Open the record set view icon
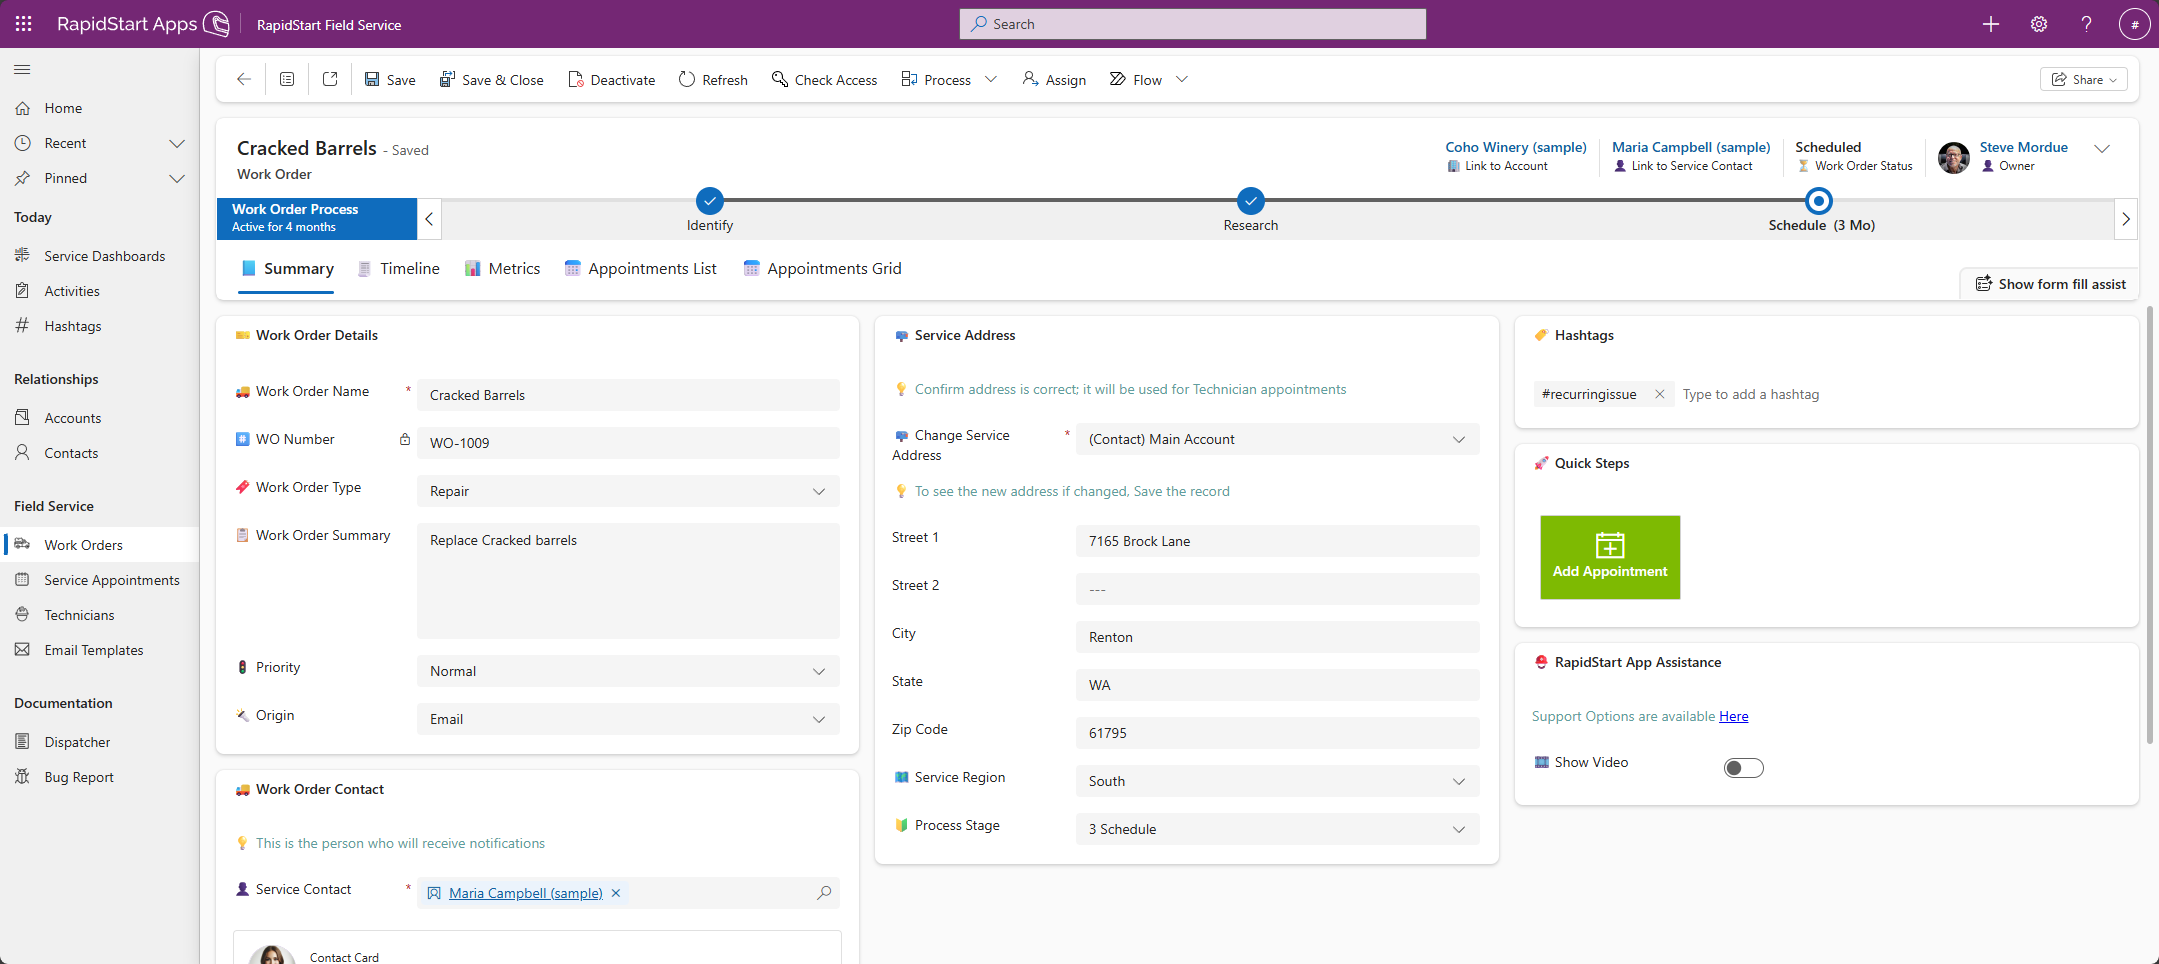2159x964 pixels. coord(287,79)
